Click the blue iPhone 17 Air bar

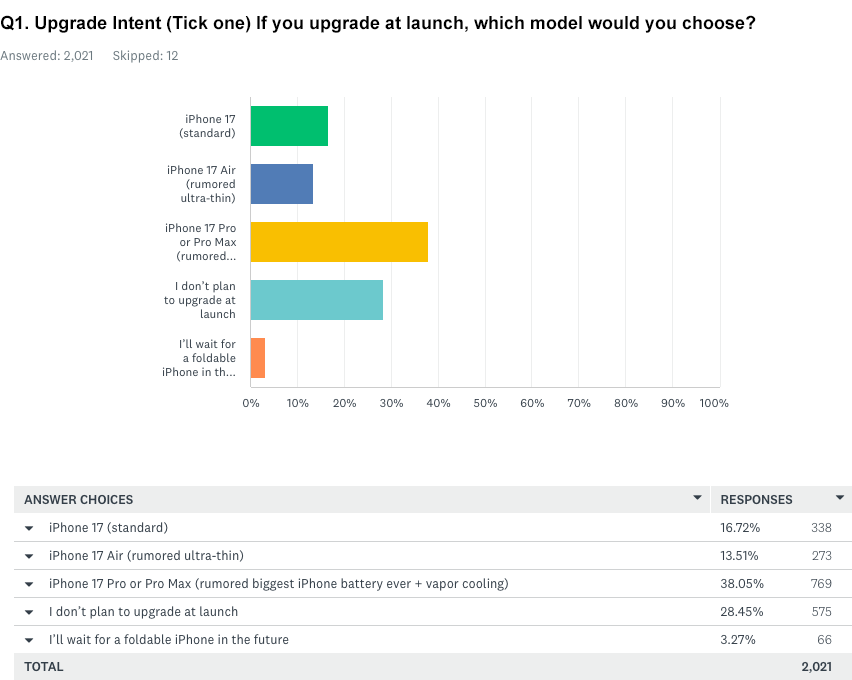tap(282, 184)
